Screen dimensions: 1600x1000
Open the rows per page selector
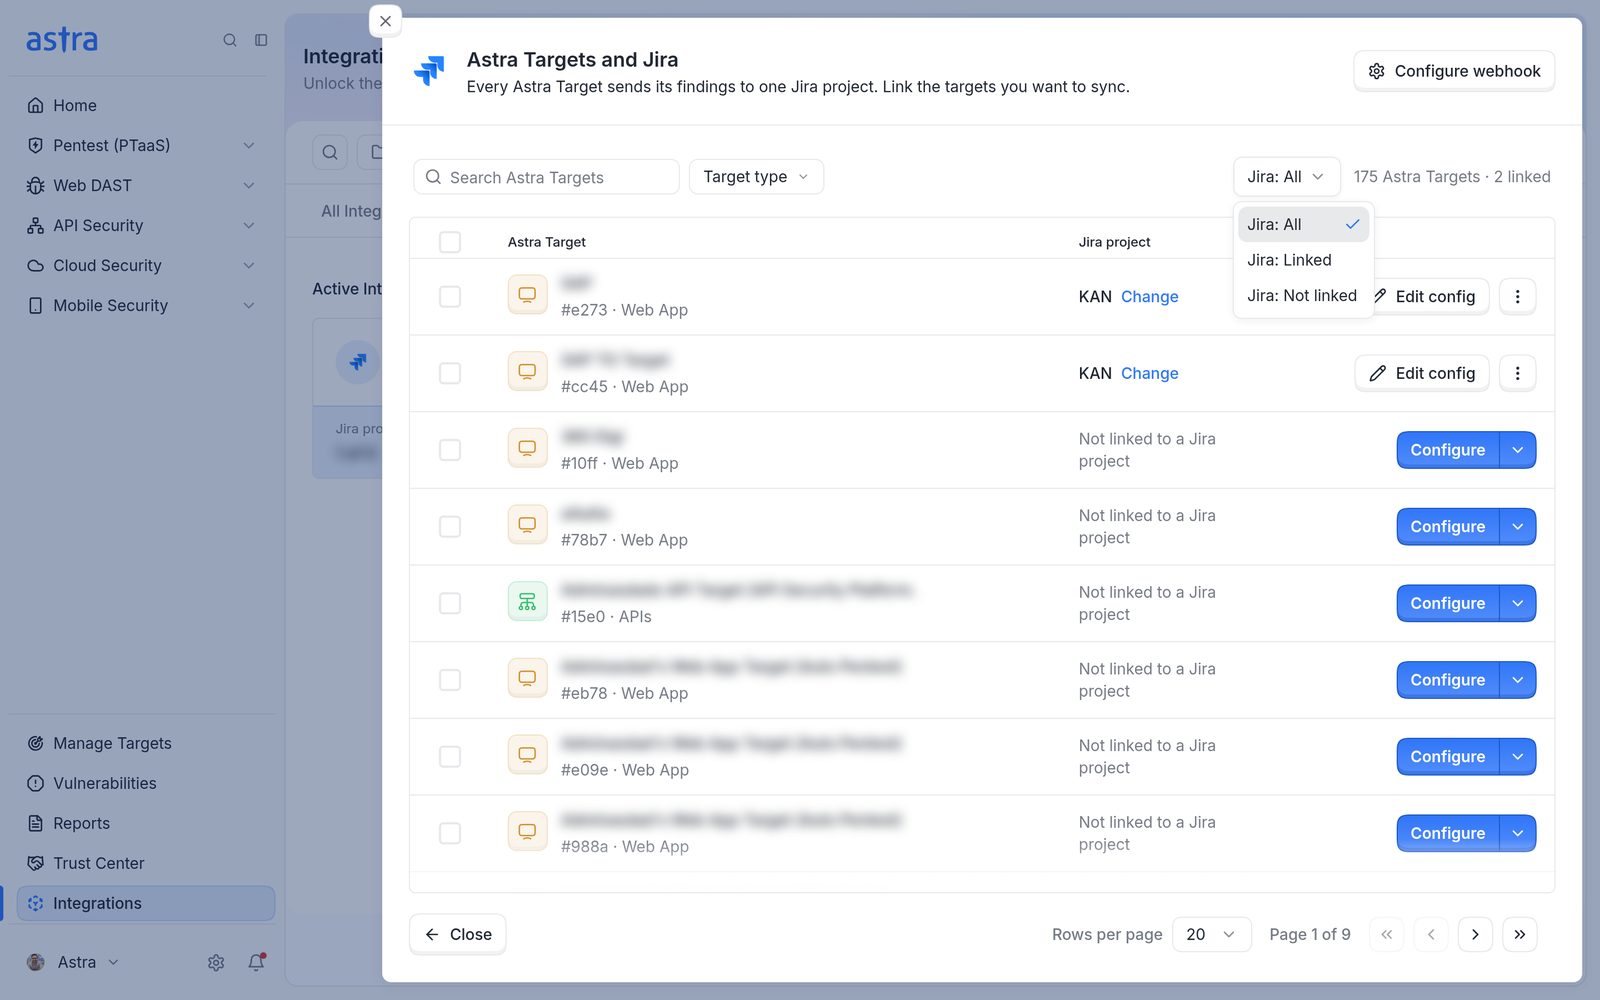tap(1211, 934)
